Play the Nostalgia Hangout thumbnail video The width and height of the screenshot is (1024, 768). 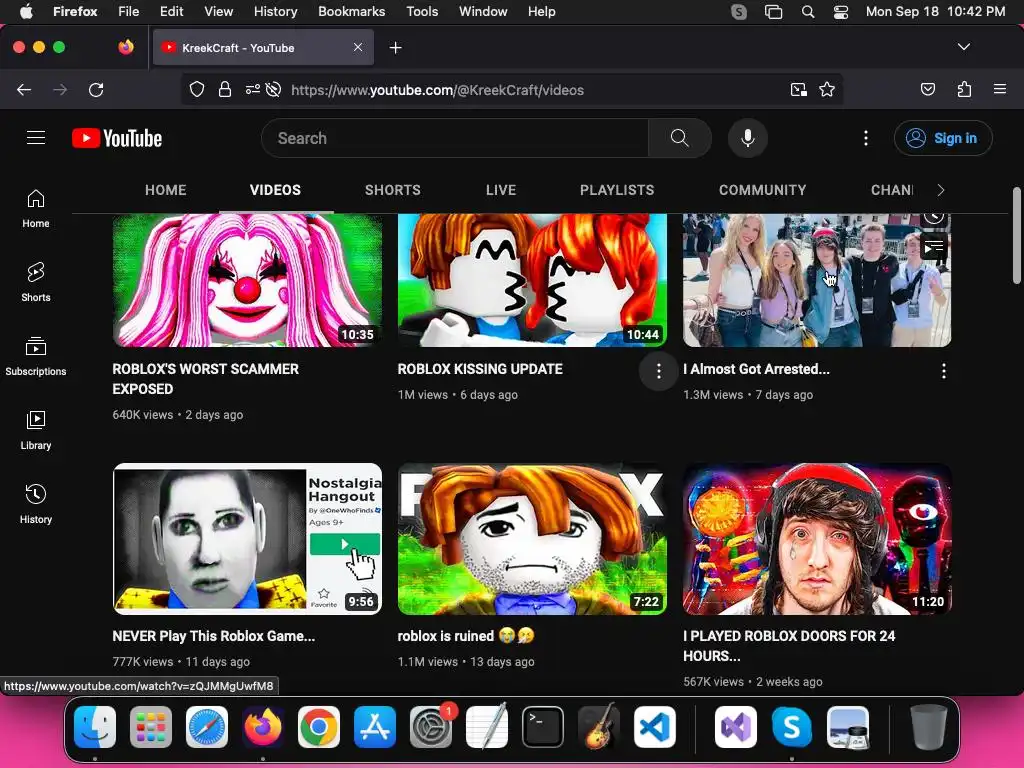(248, 539)
